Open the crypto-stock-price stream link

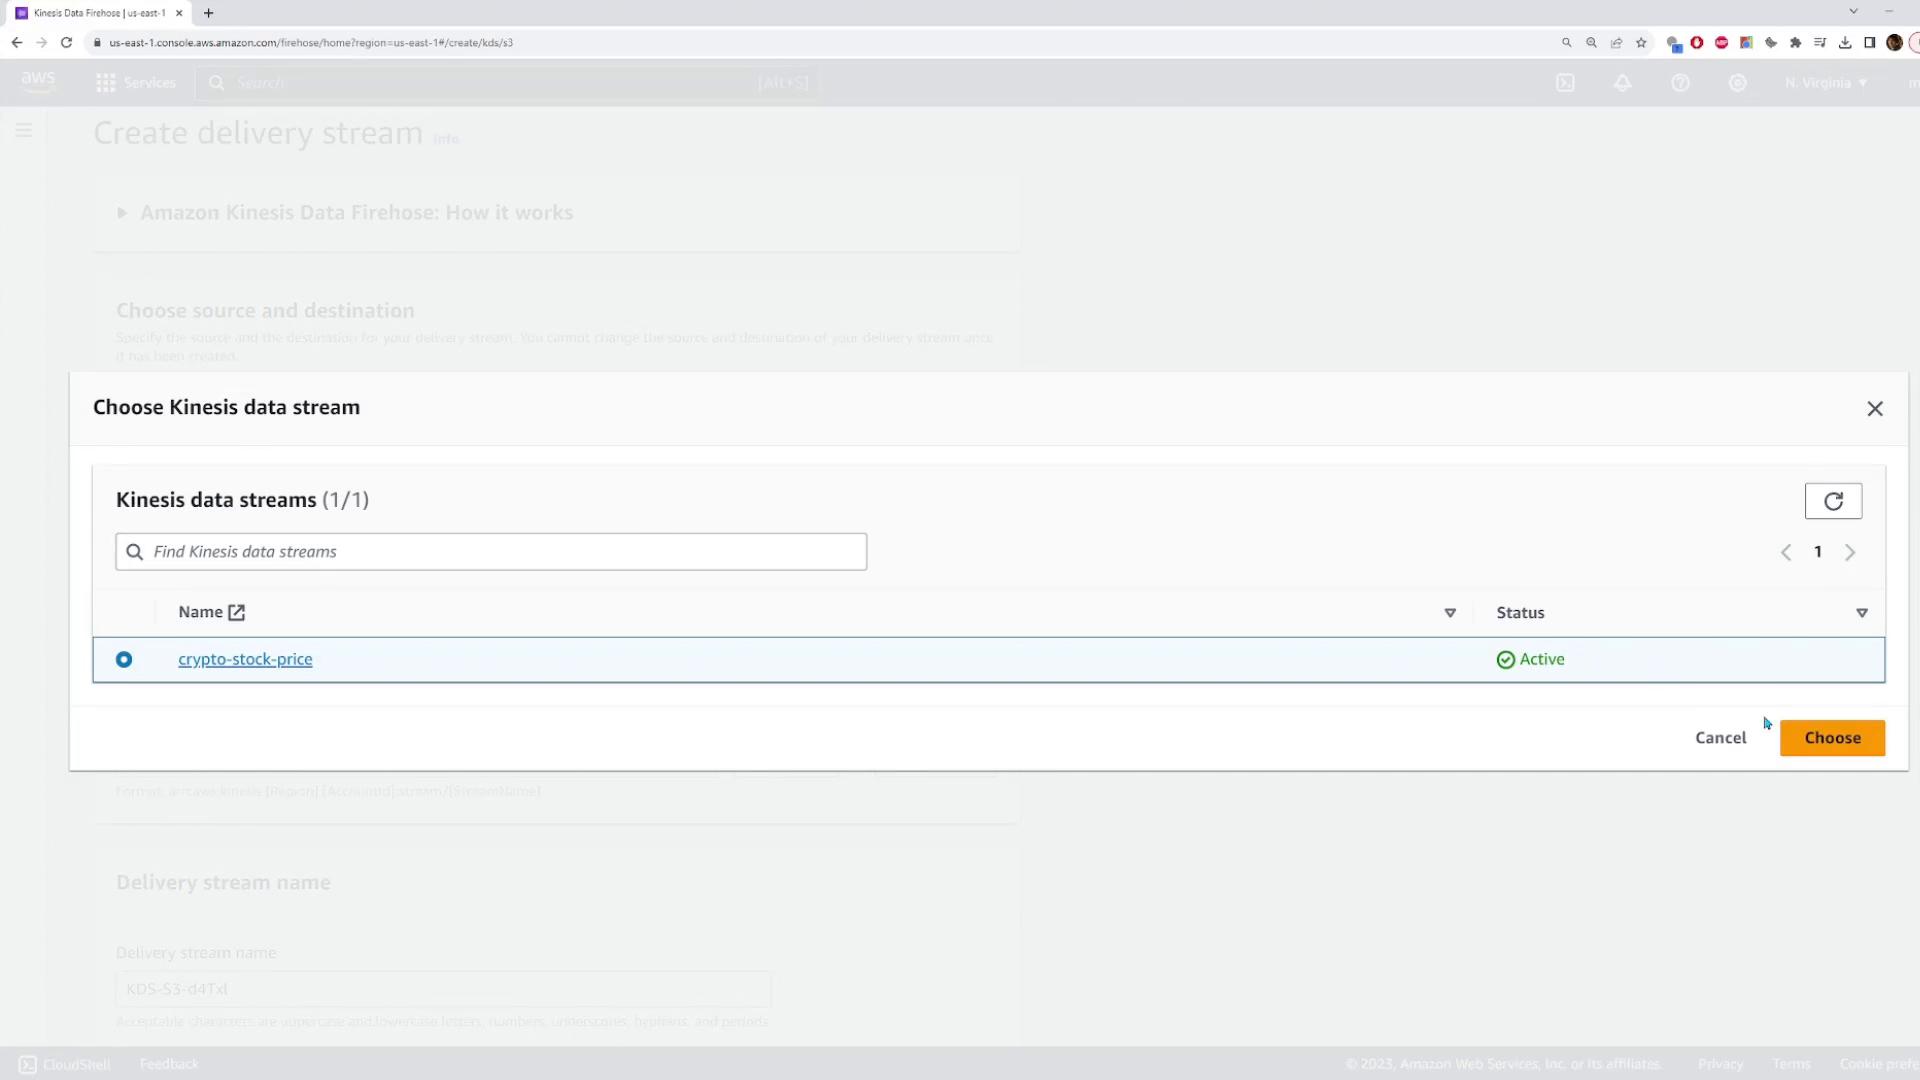(245, 659)
